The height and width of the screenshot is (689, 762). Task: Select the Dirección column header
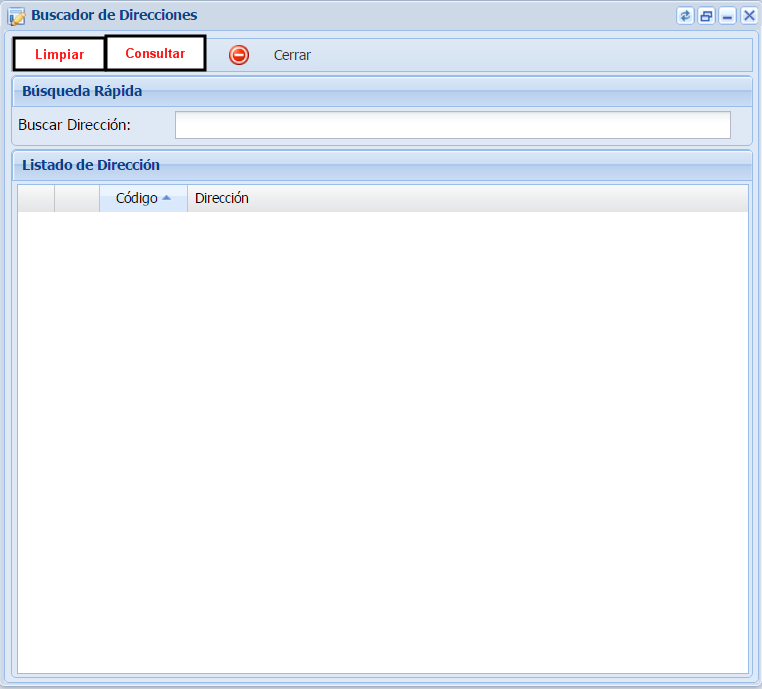(222, 198)
